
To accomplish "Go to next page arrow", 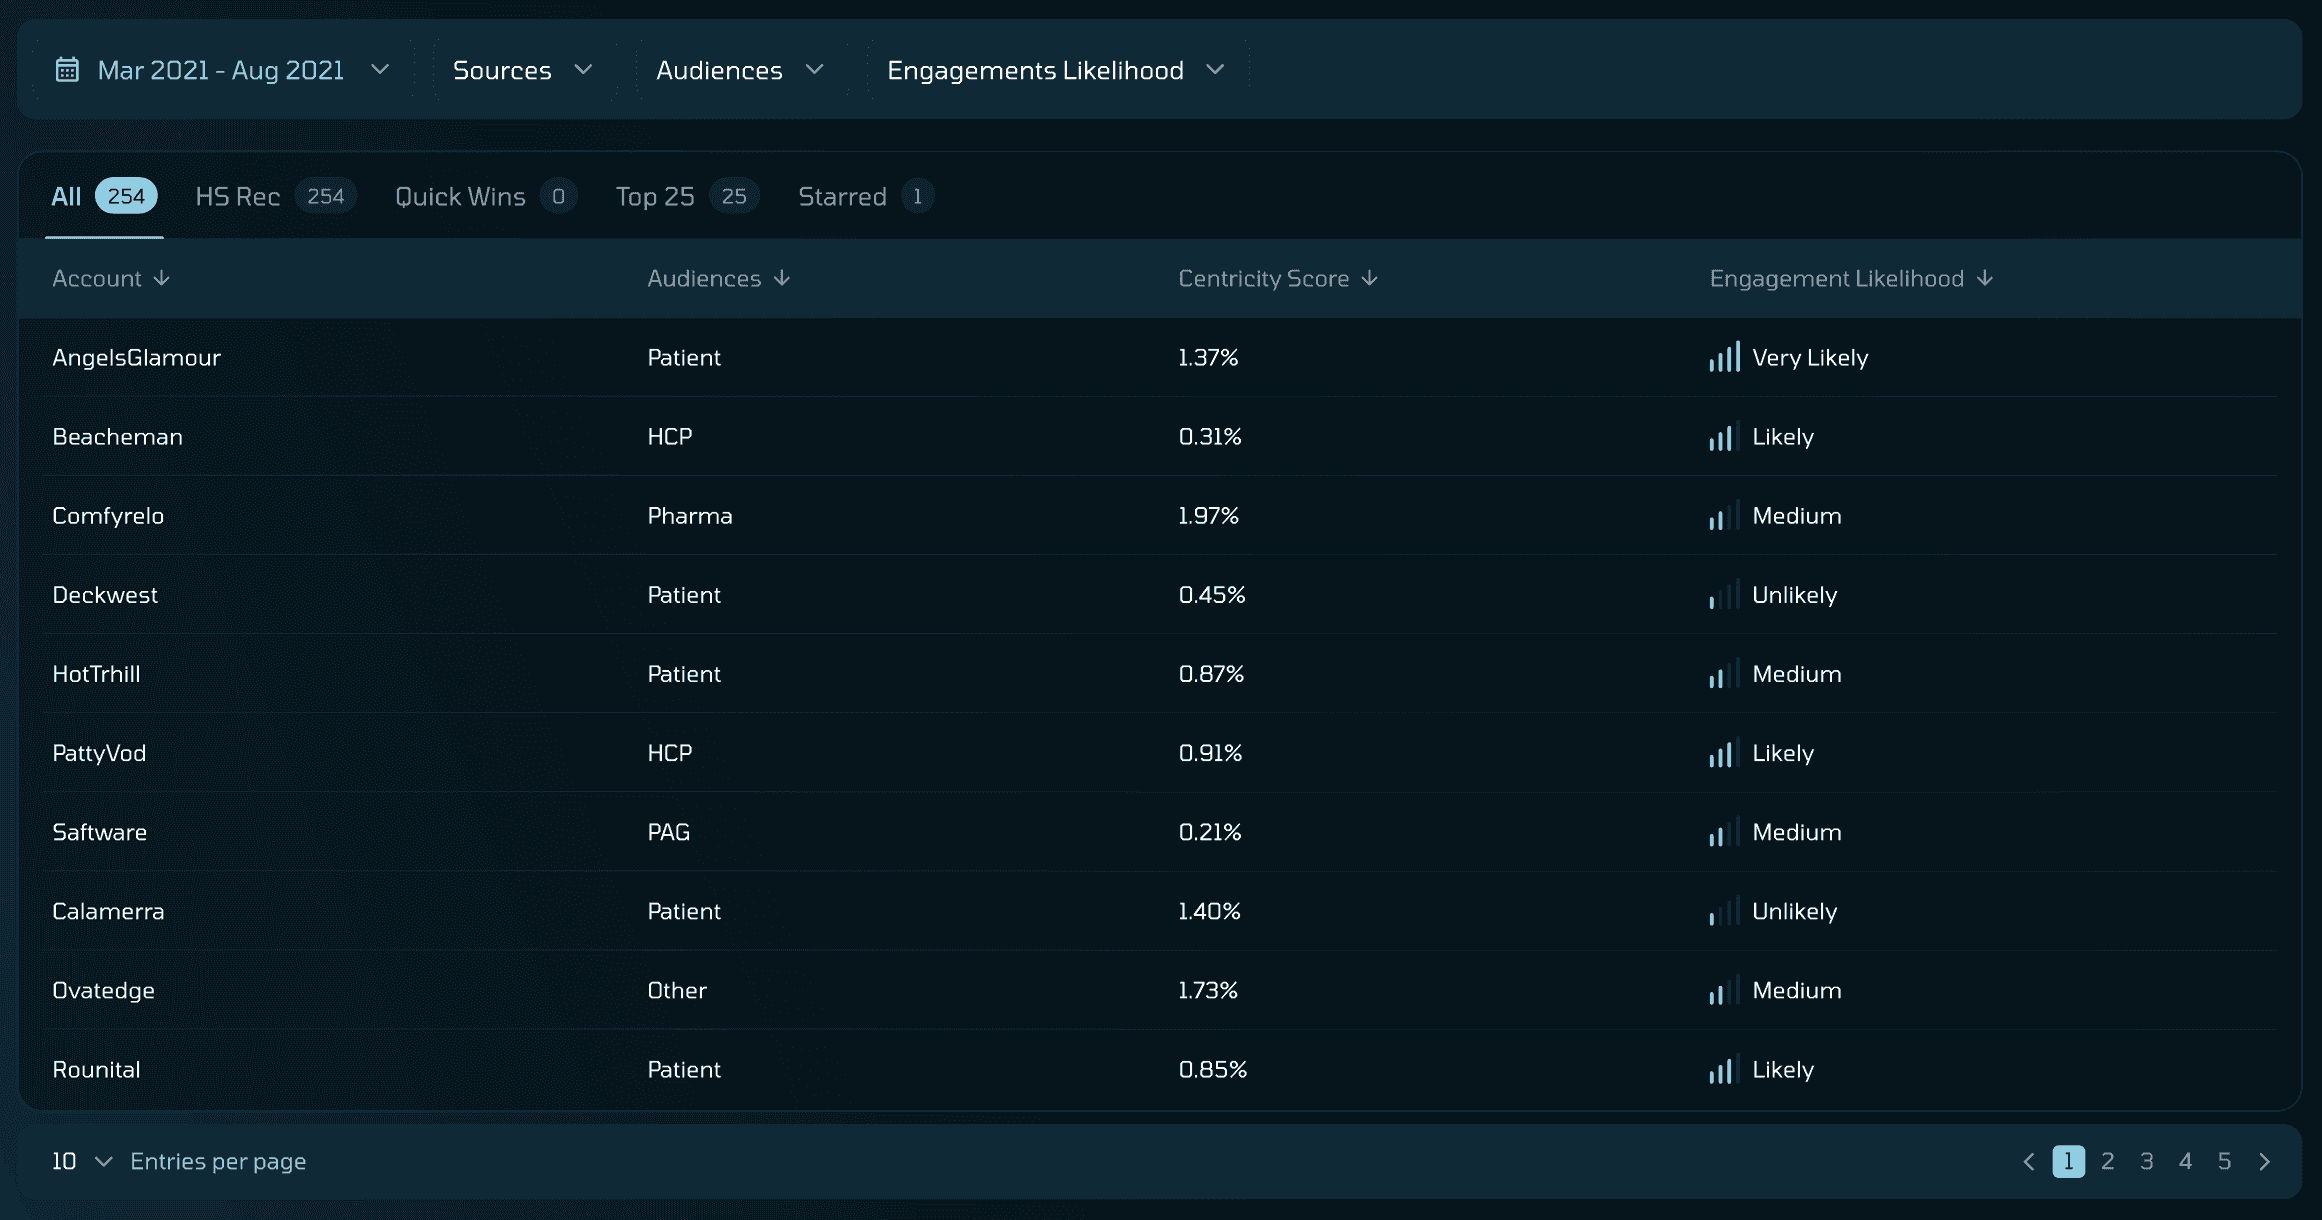I will tap(2264, 1161).
